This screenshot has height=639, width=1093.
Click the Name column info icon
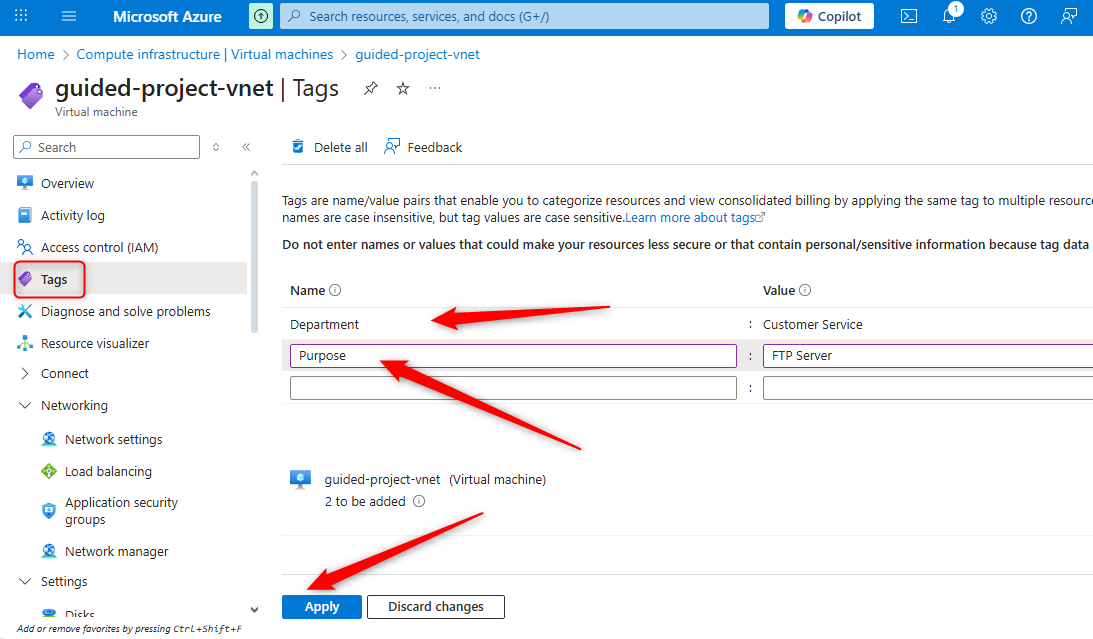[335, 290]
